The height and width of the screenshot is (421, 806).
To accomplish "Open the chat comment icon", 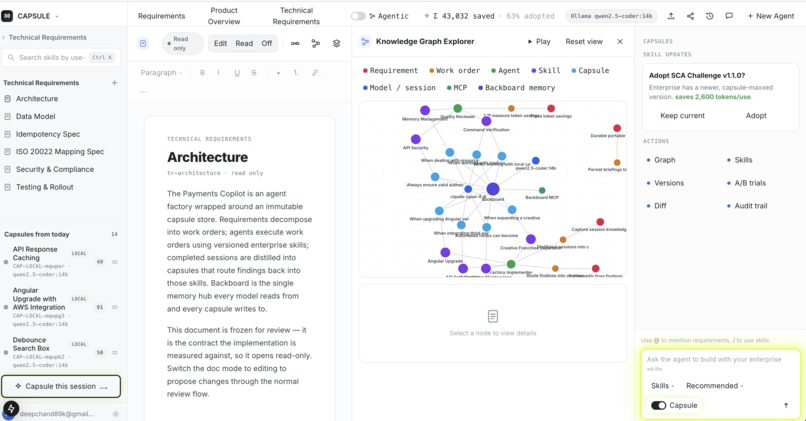I will tap(729, 16).
